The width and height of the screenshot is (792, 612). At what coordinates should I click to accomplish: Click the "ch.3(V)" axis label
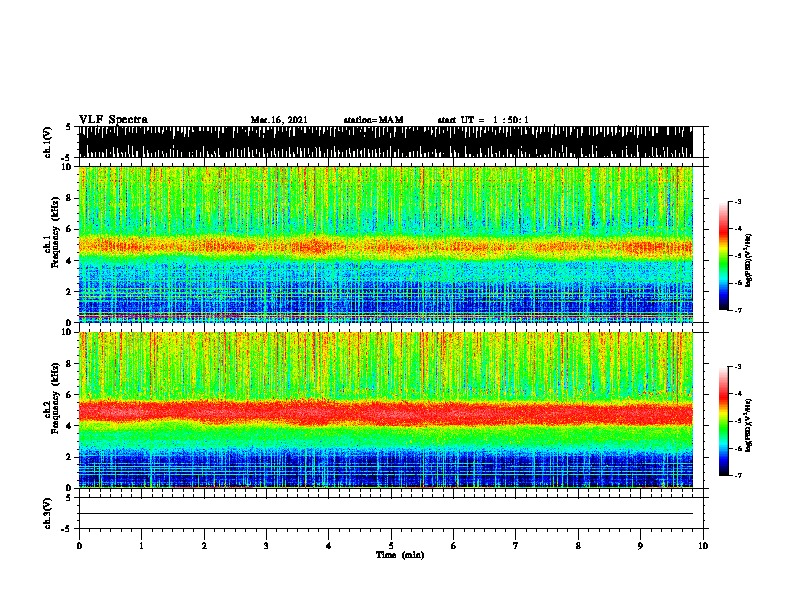48,513
